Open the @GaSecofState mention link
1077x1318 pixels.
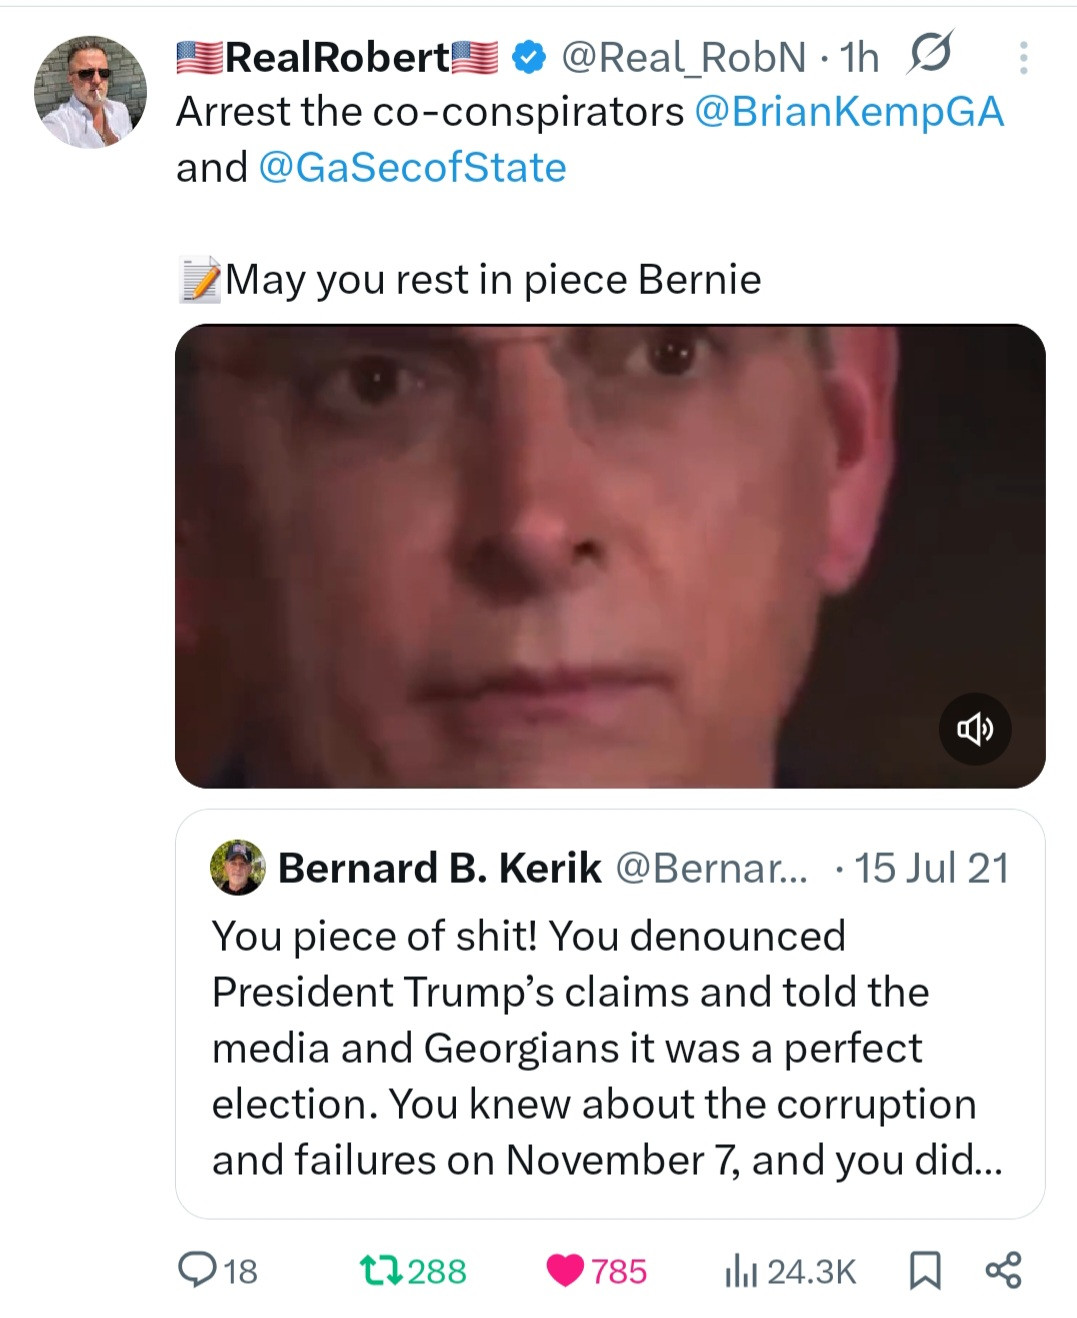412,168
